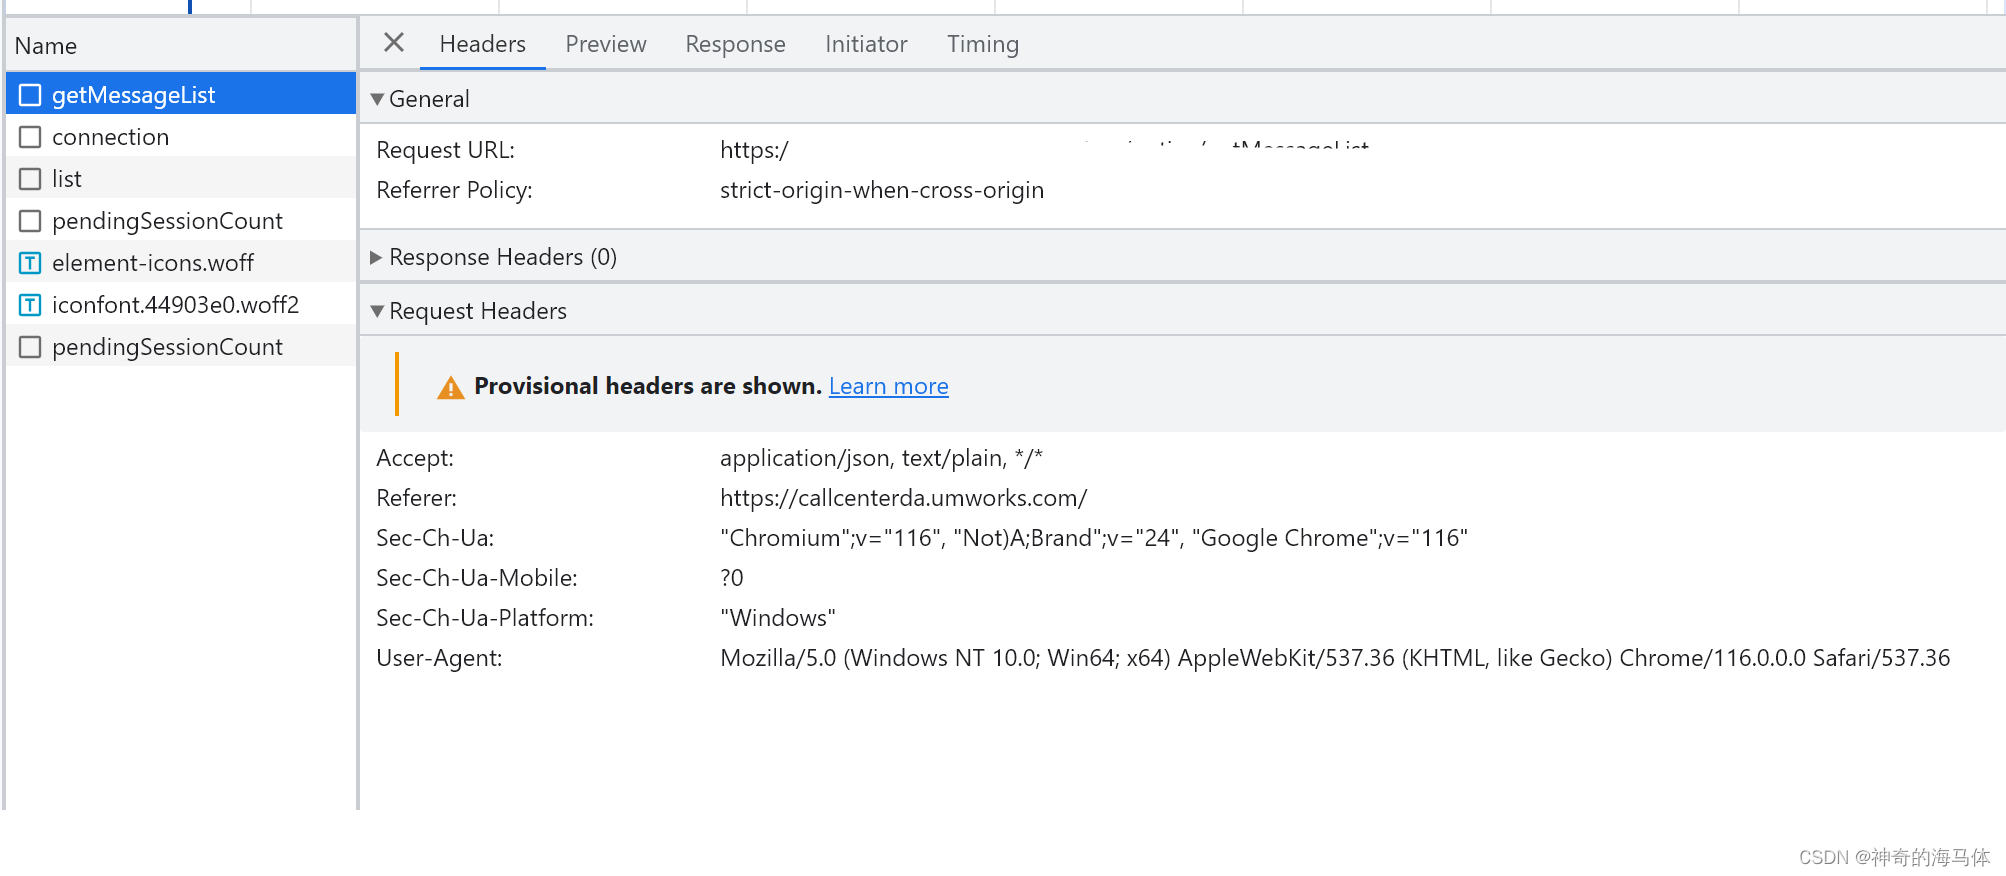This screenshot has width=2006, height=876.
Task: Click the Sec-Ch-Ua header value
Action: point(1094,538)
